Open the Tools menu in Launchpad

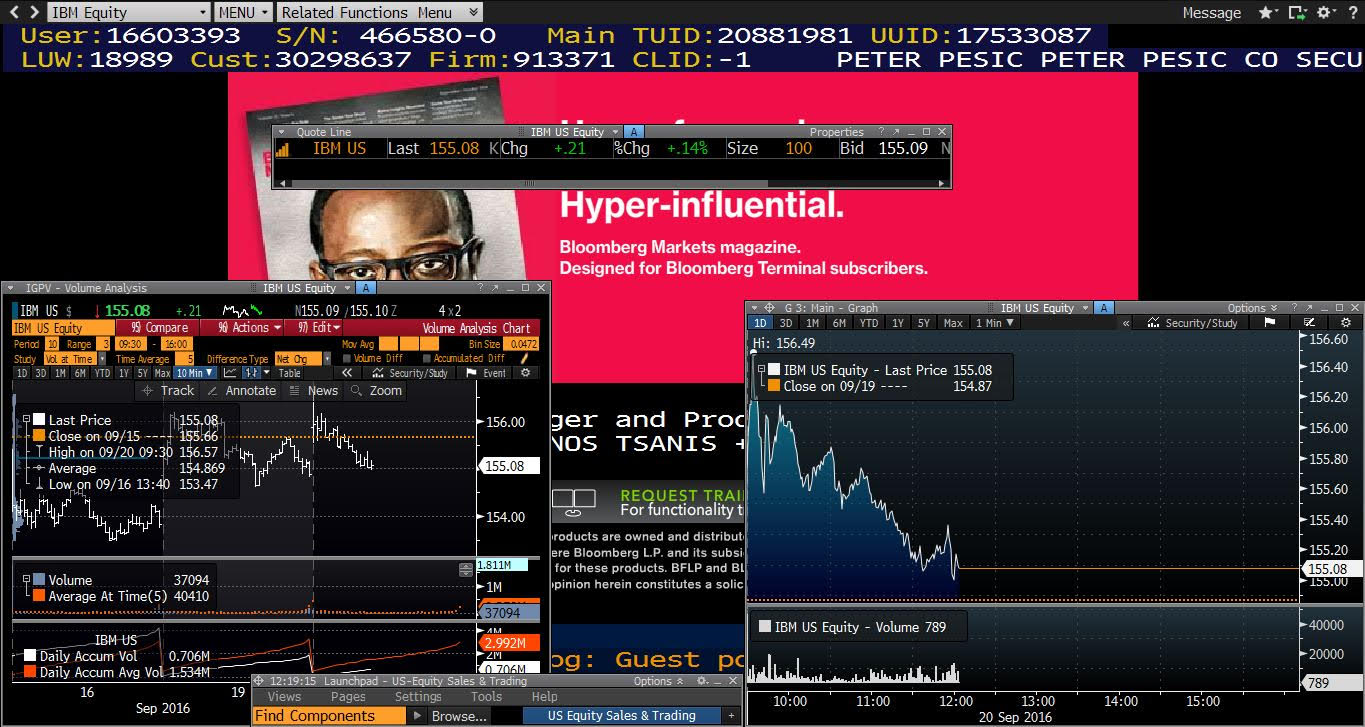486,696
